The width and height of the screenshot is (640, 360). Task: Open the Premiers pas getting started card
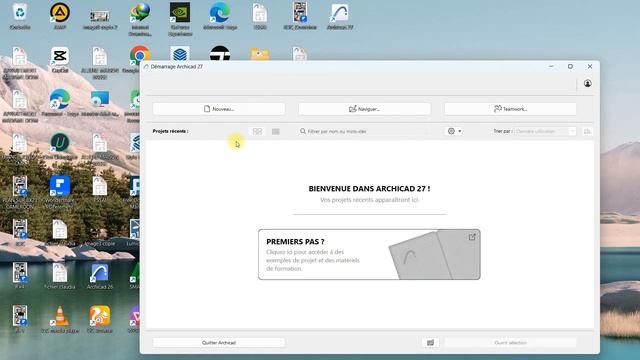click(x=369, y=254)
